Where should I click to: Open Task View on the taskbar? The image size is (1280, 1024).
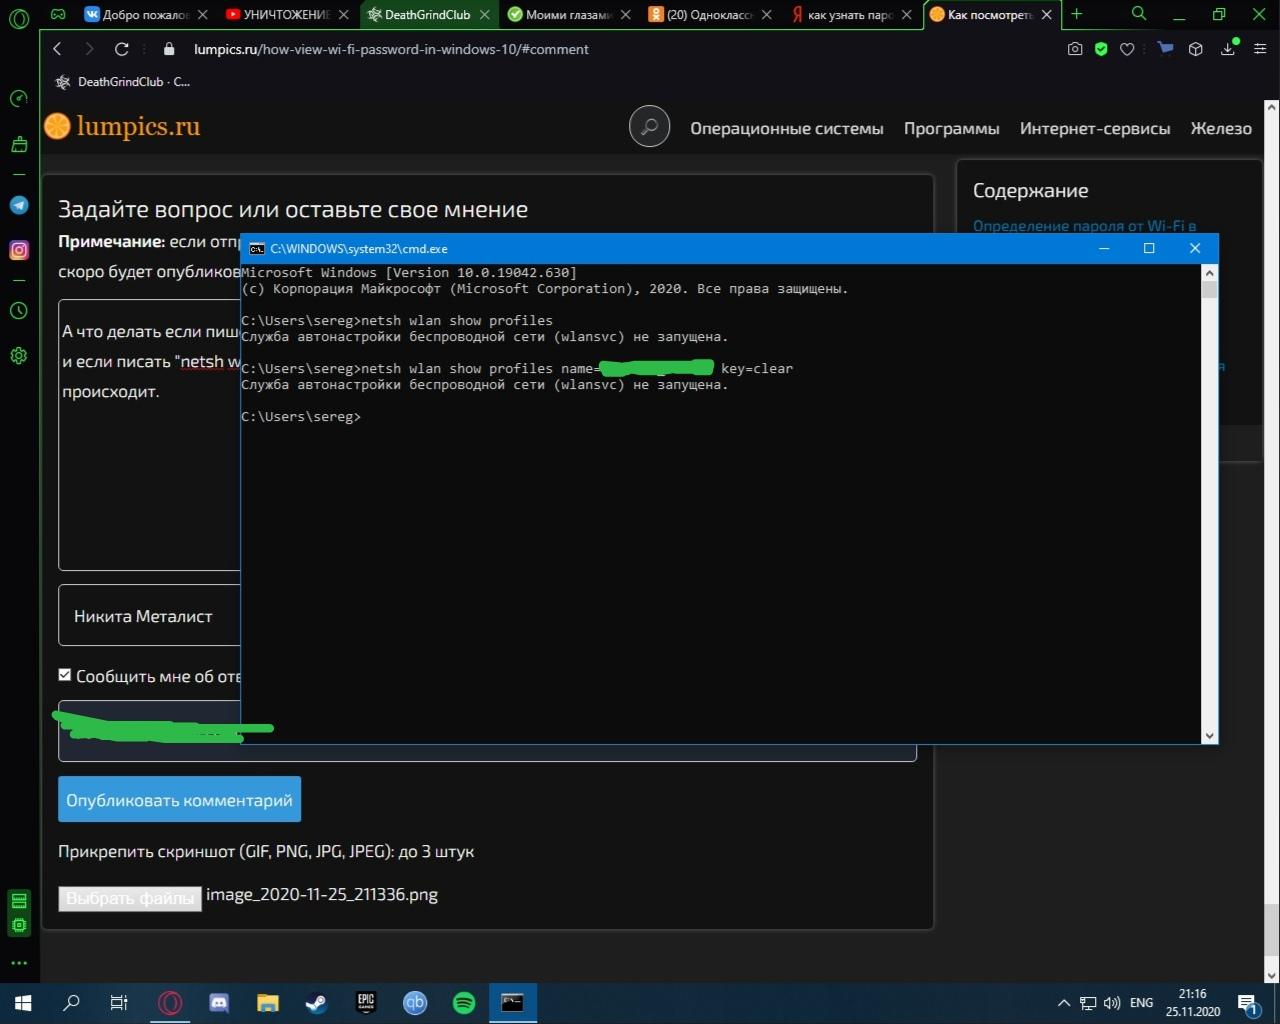pos(118,1002)
